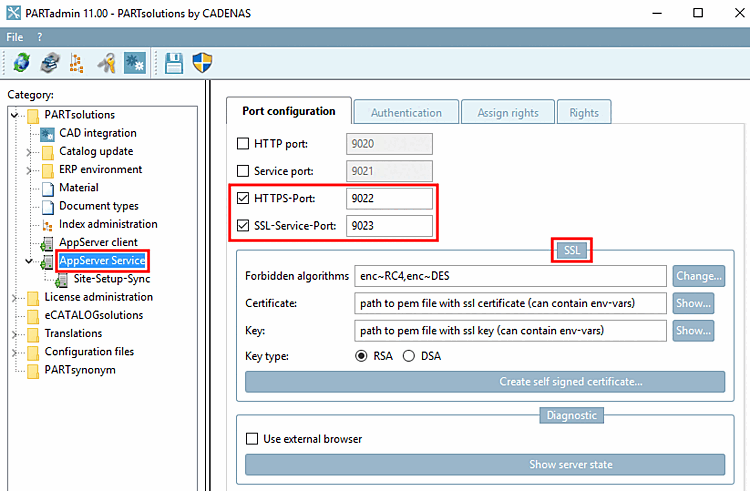Select PARTsynonym tree label
Image resolution: width=750 pixels, height=491 pixels.
tap(80, 370)
